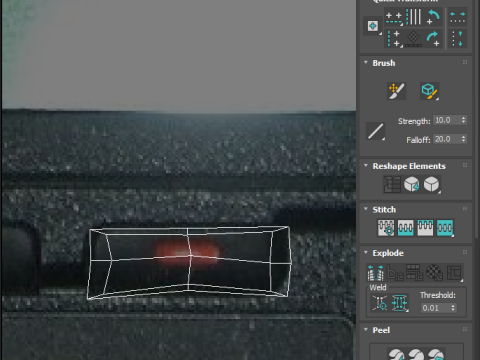
Task: Open the Set Pivot flyout button
Action: pyautogui.click(x=373, y=26)
